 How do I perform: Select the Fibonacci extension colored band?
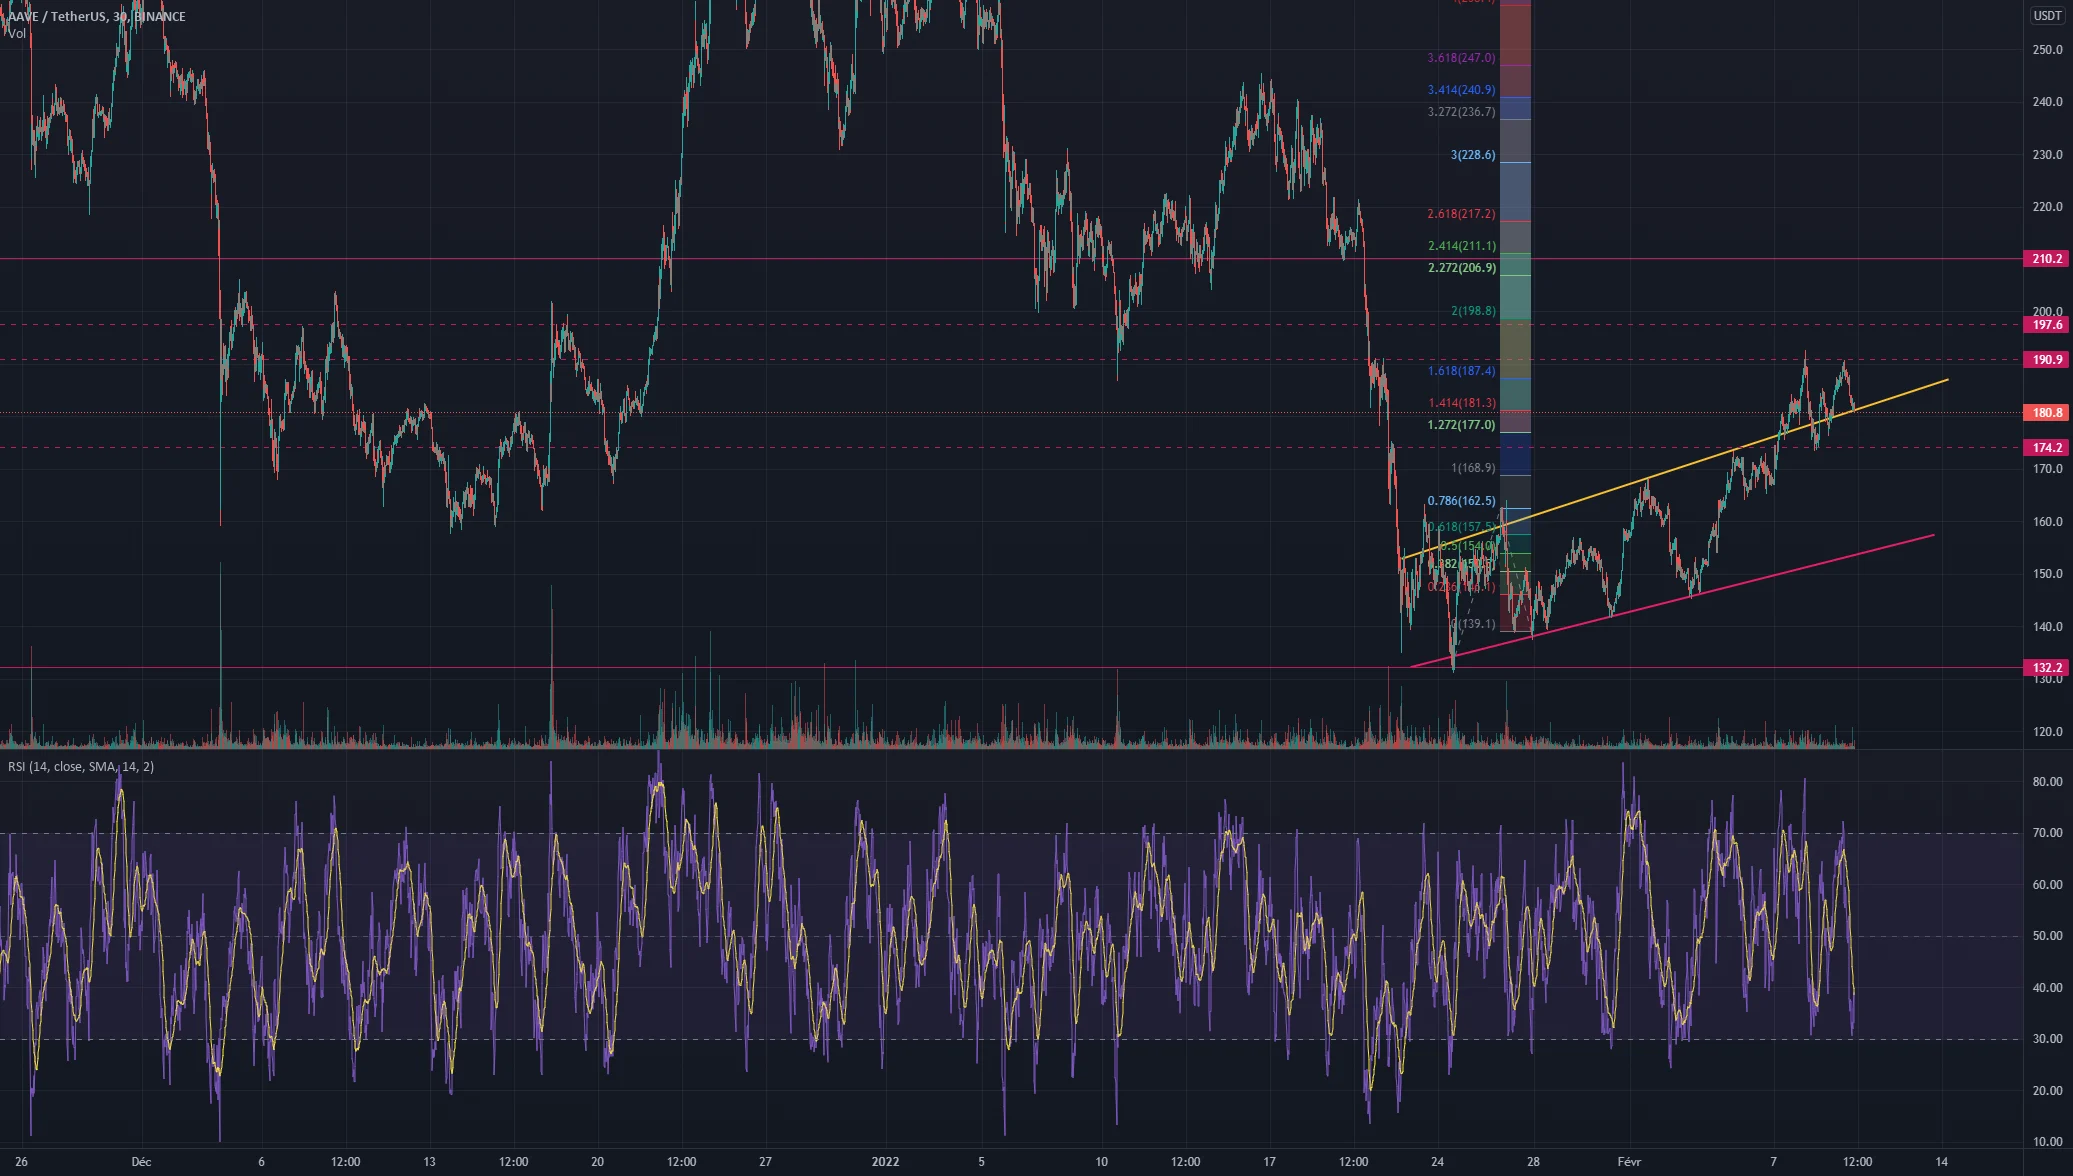pyautogui.click(x=1515, y=316)
